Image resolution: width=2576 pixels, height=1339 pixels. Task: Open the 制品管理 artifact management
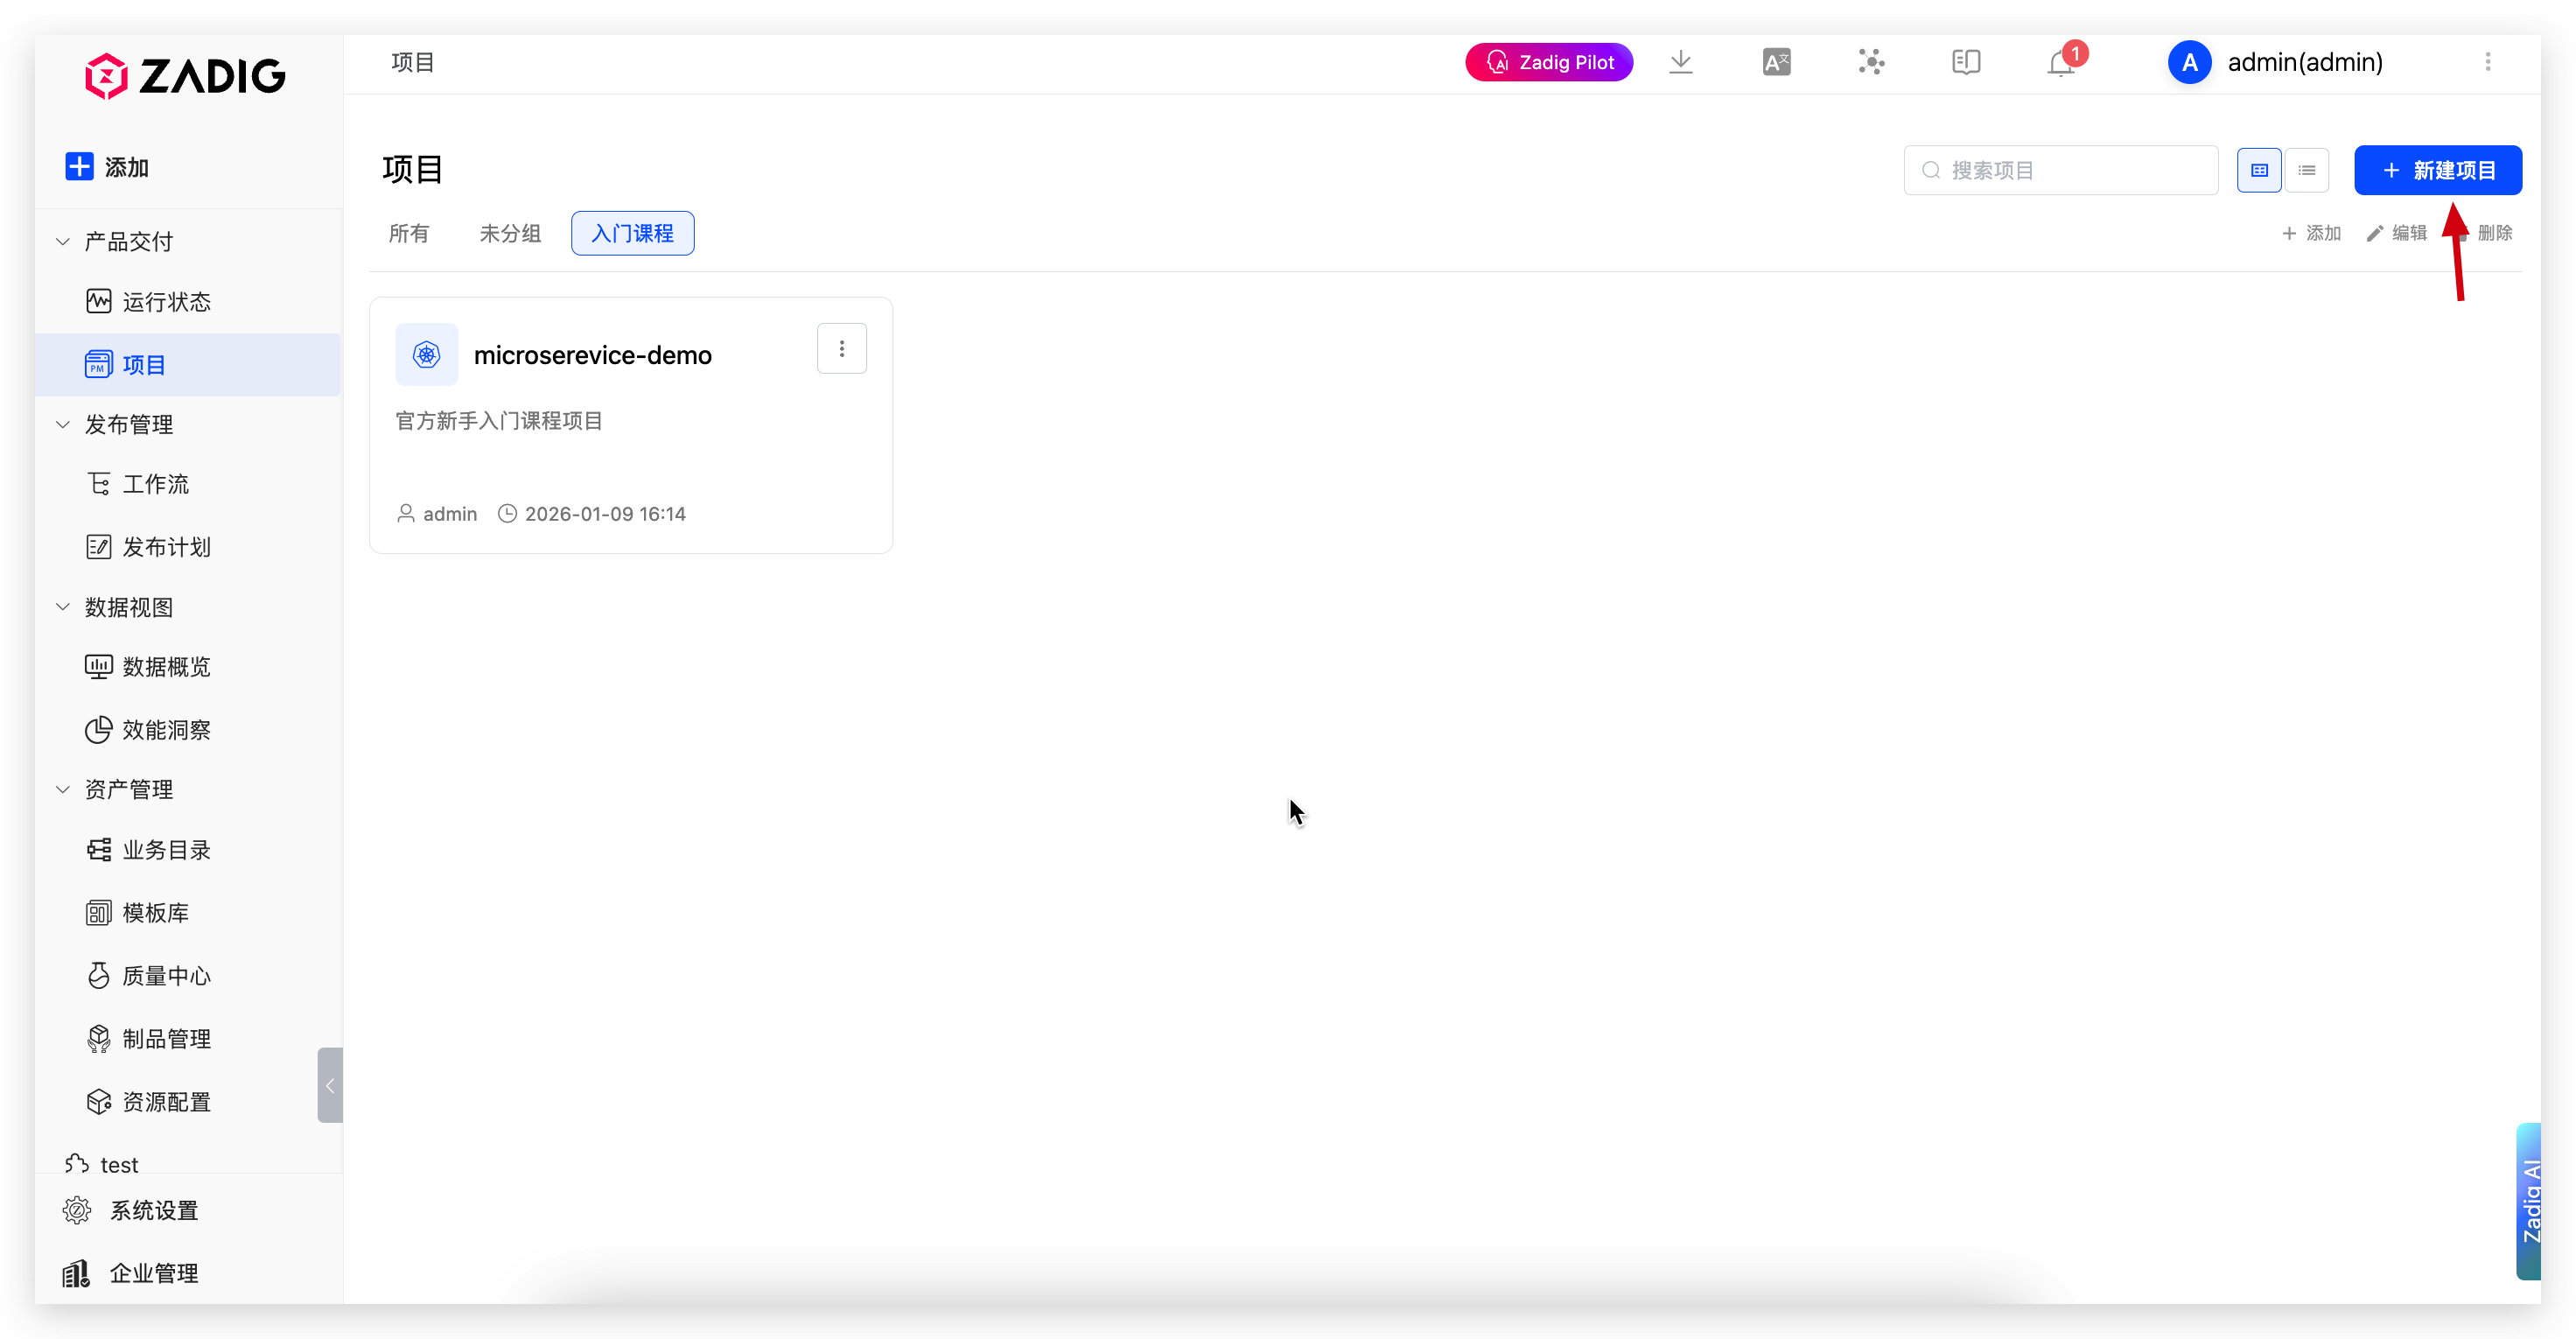click(166, 1039)
